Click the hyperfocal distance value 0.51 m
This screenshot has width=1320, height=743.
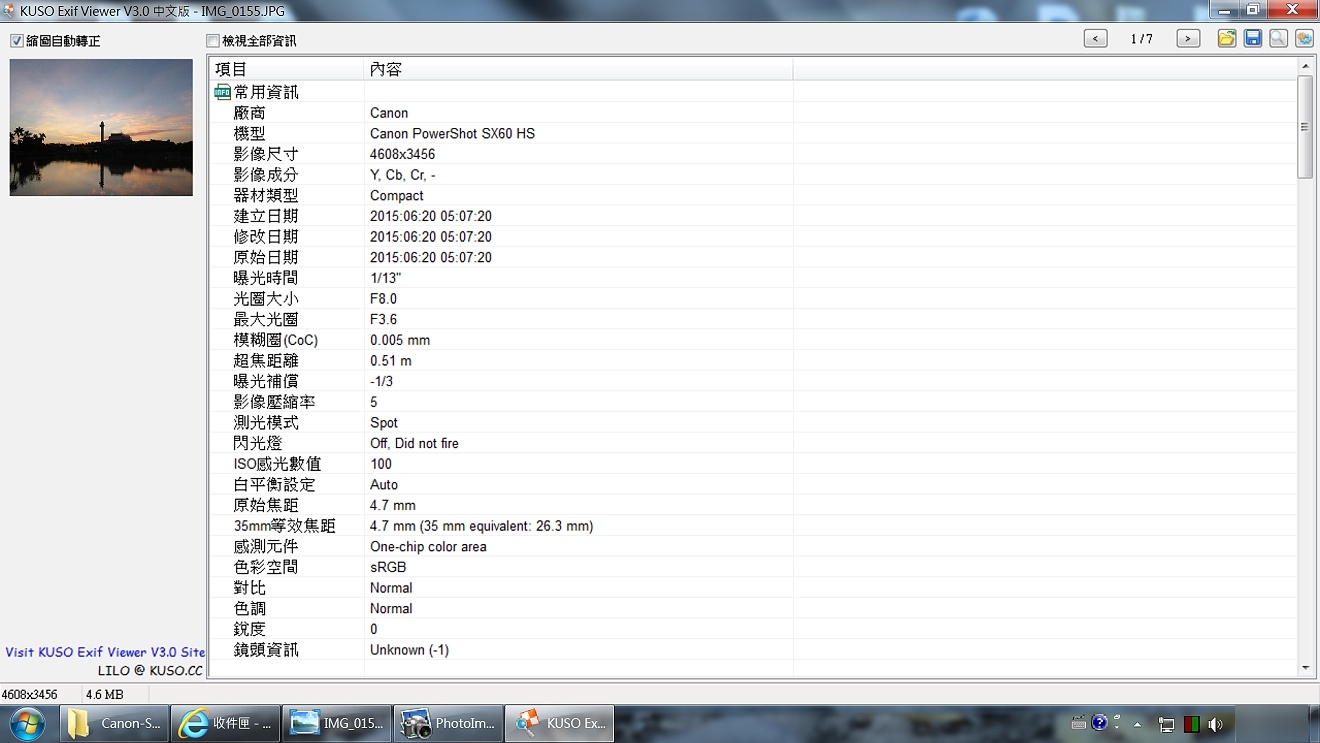(x=390, y=361)
